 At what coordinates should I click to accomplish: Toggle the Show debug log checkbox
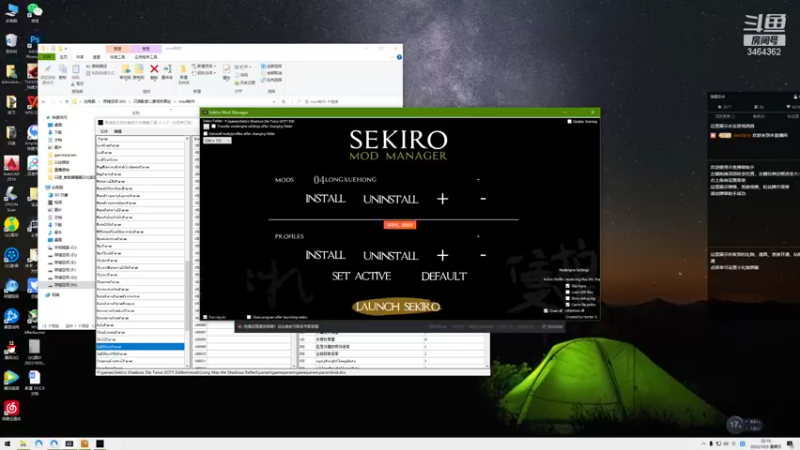point(567,298)
